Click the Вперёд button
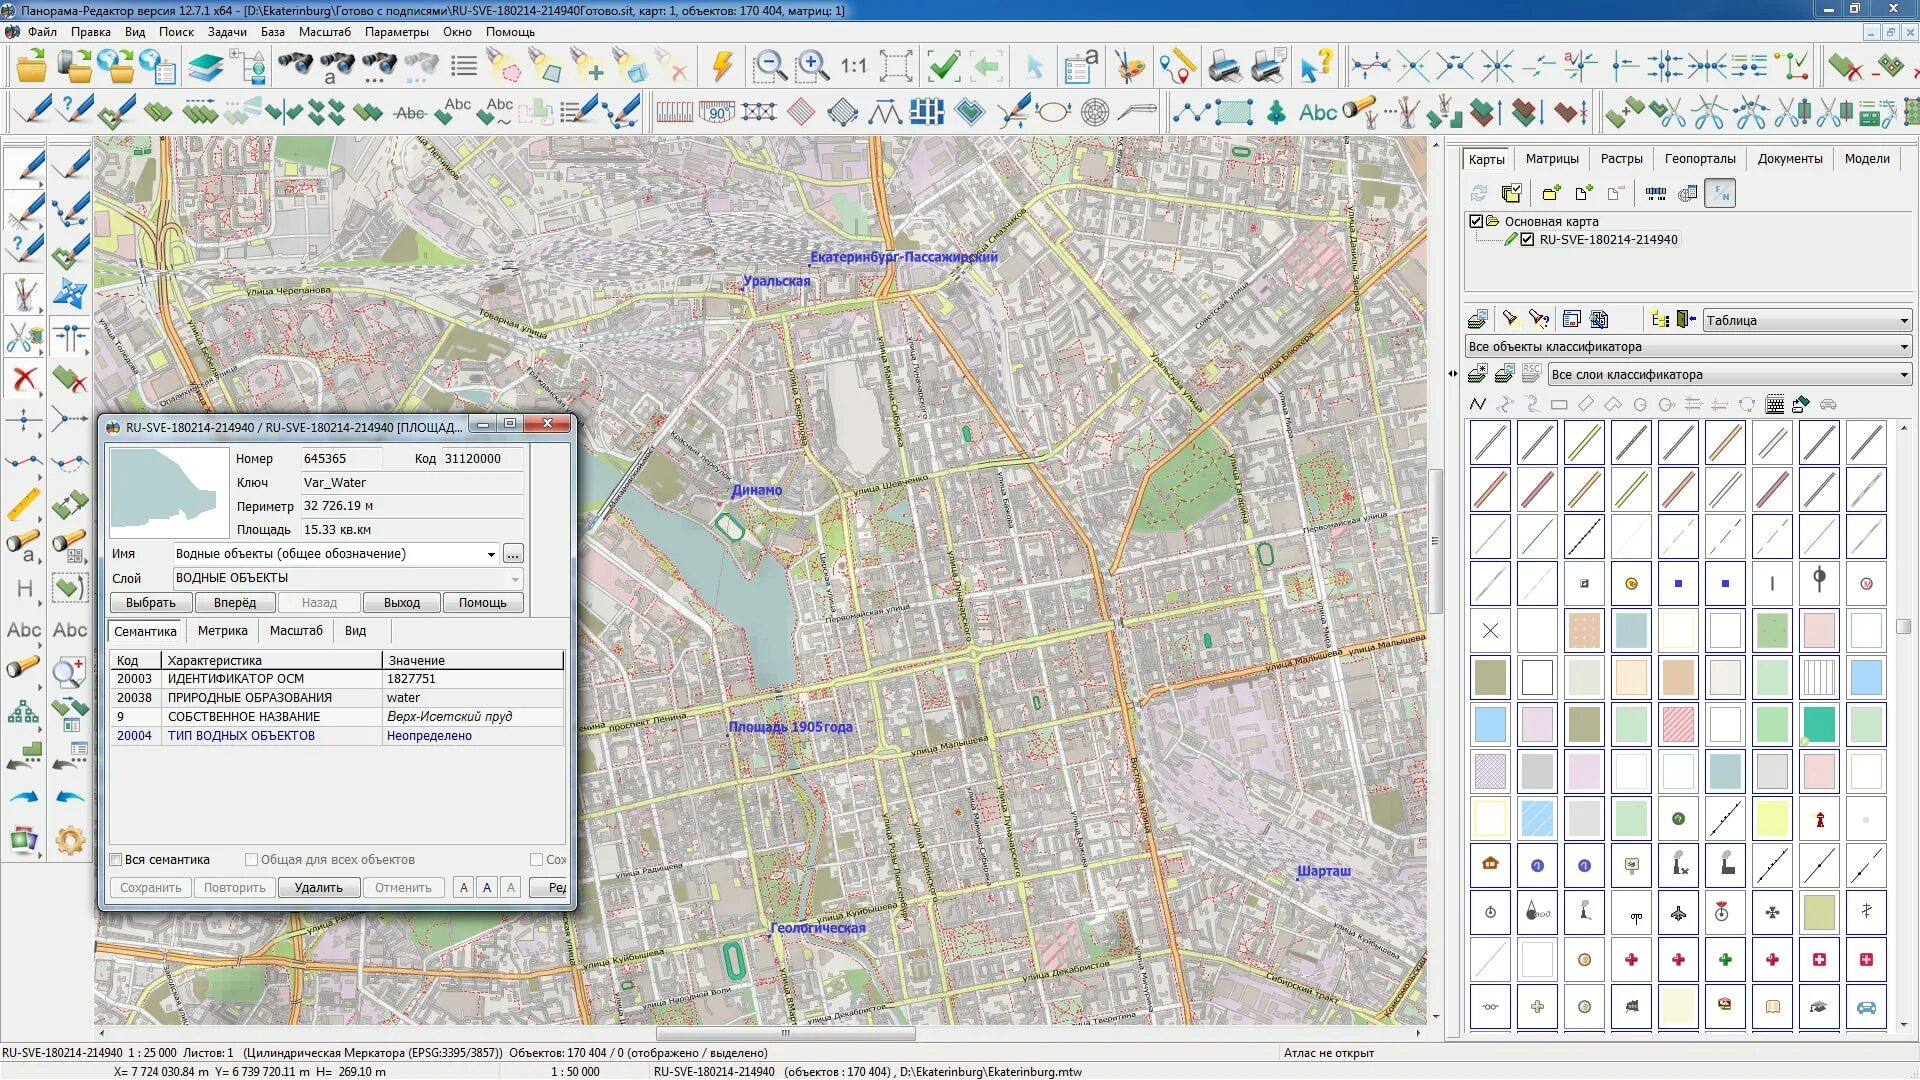The image size is (1920, 1080). 234,602
